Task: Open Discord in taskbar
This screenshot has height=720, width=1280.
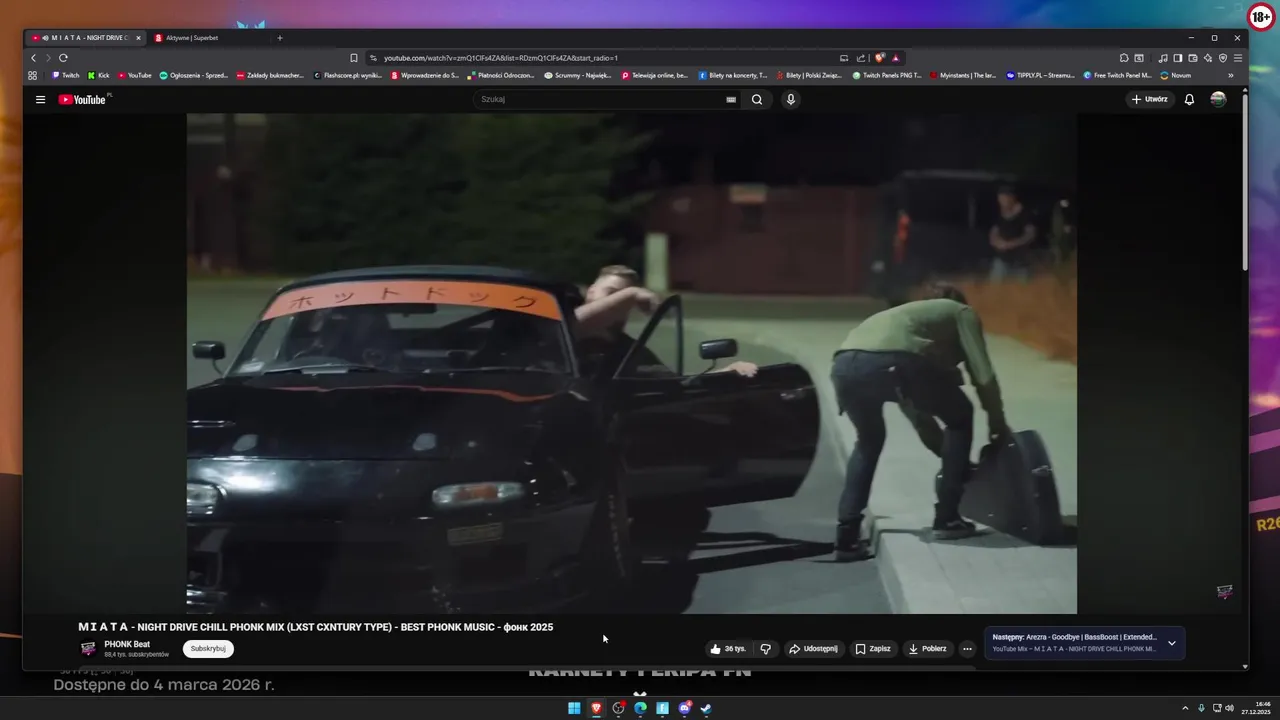Action: point(684,708)
